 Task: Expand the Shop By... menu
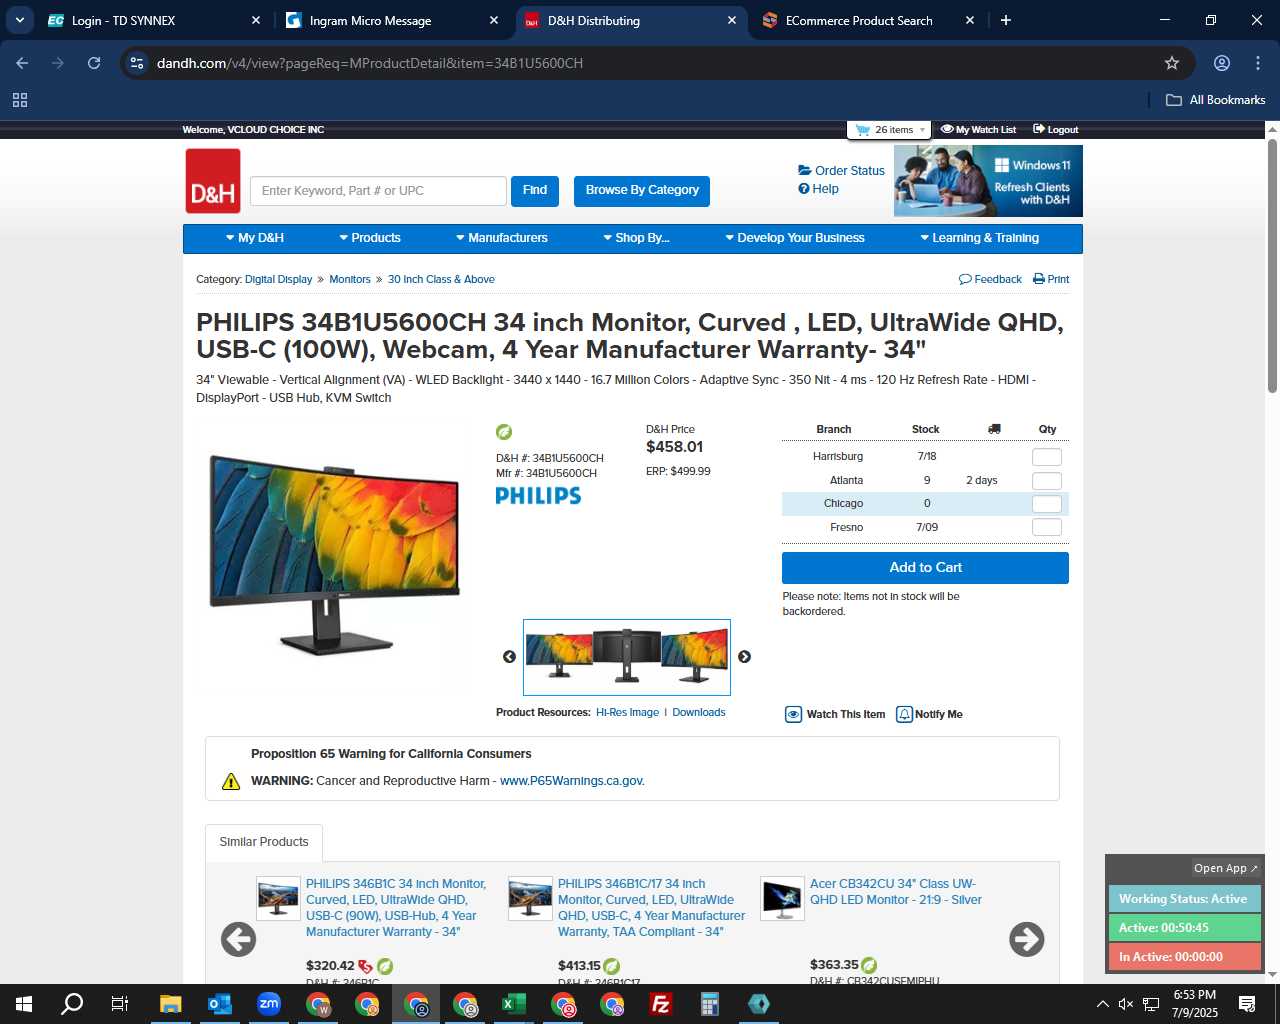[x=636, y=238]
